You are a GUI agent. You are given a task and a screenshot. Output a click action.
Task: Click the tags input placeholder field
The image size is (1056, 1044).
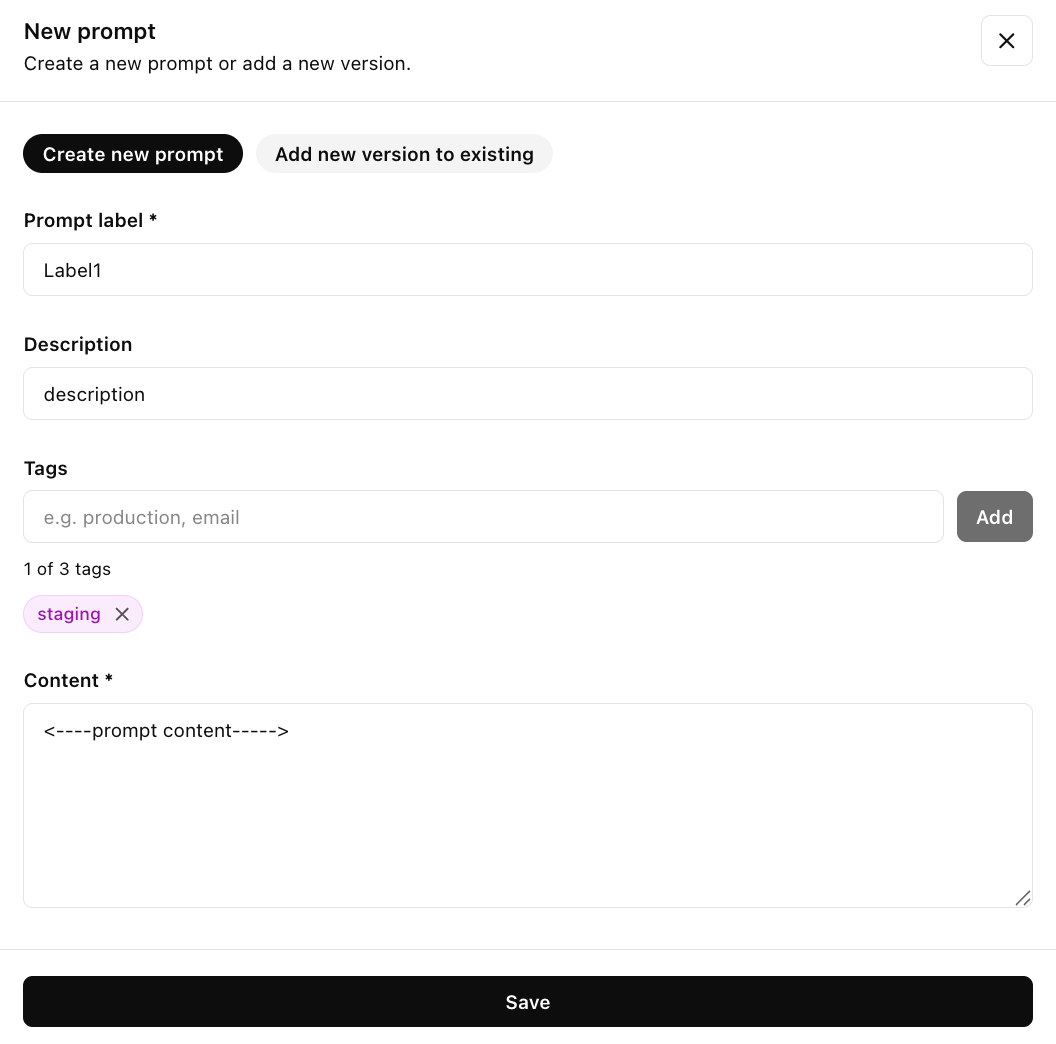(x=483, y=516)
